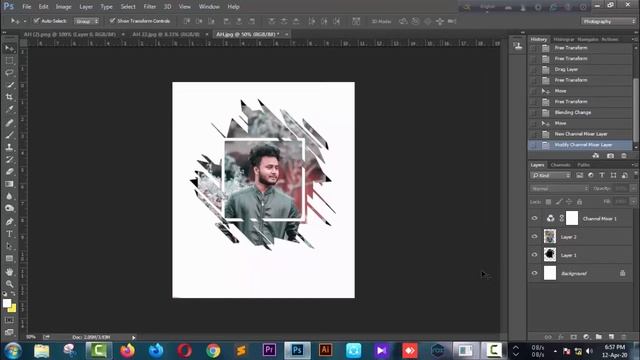Hide Layer 2 with its eye icon
Screen dimensions: 640x360
(x=534, y=237)
